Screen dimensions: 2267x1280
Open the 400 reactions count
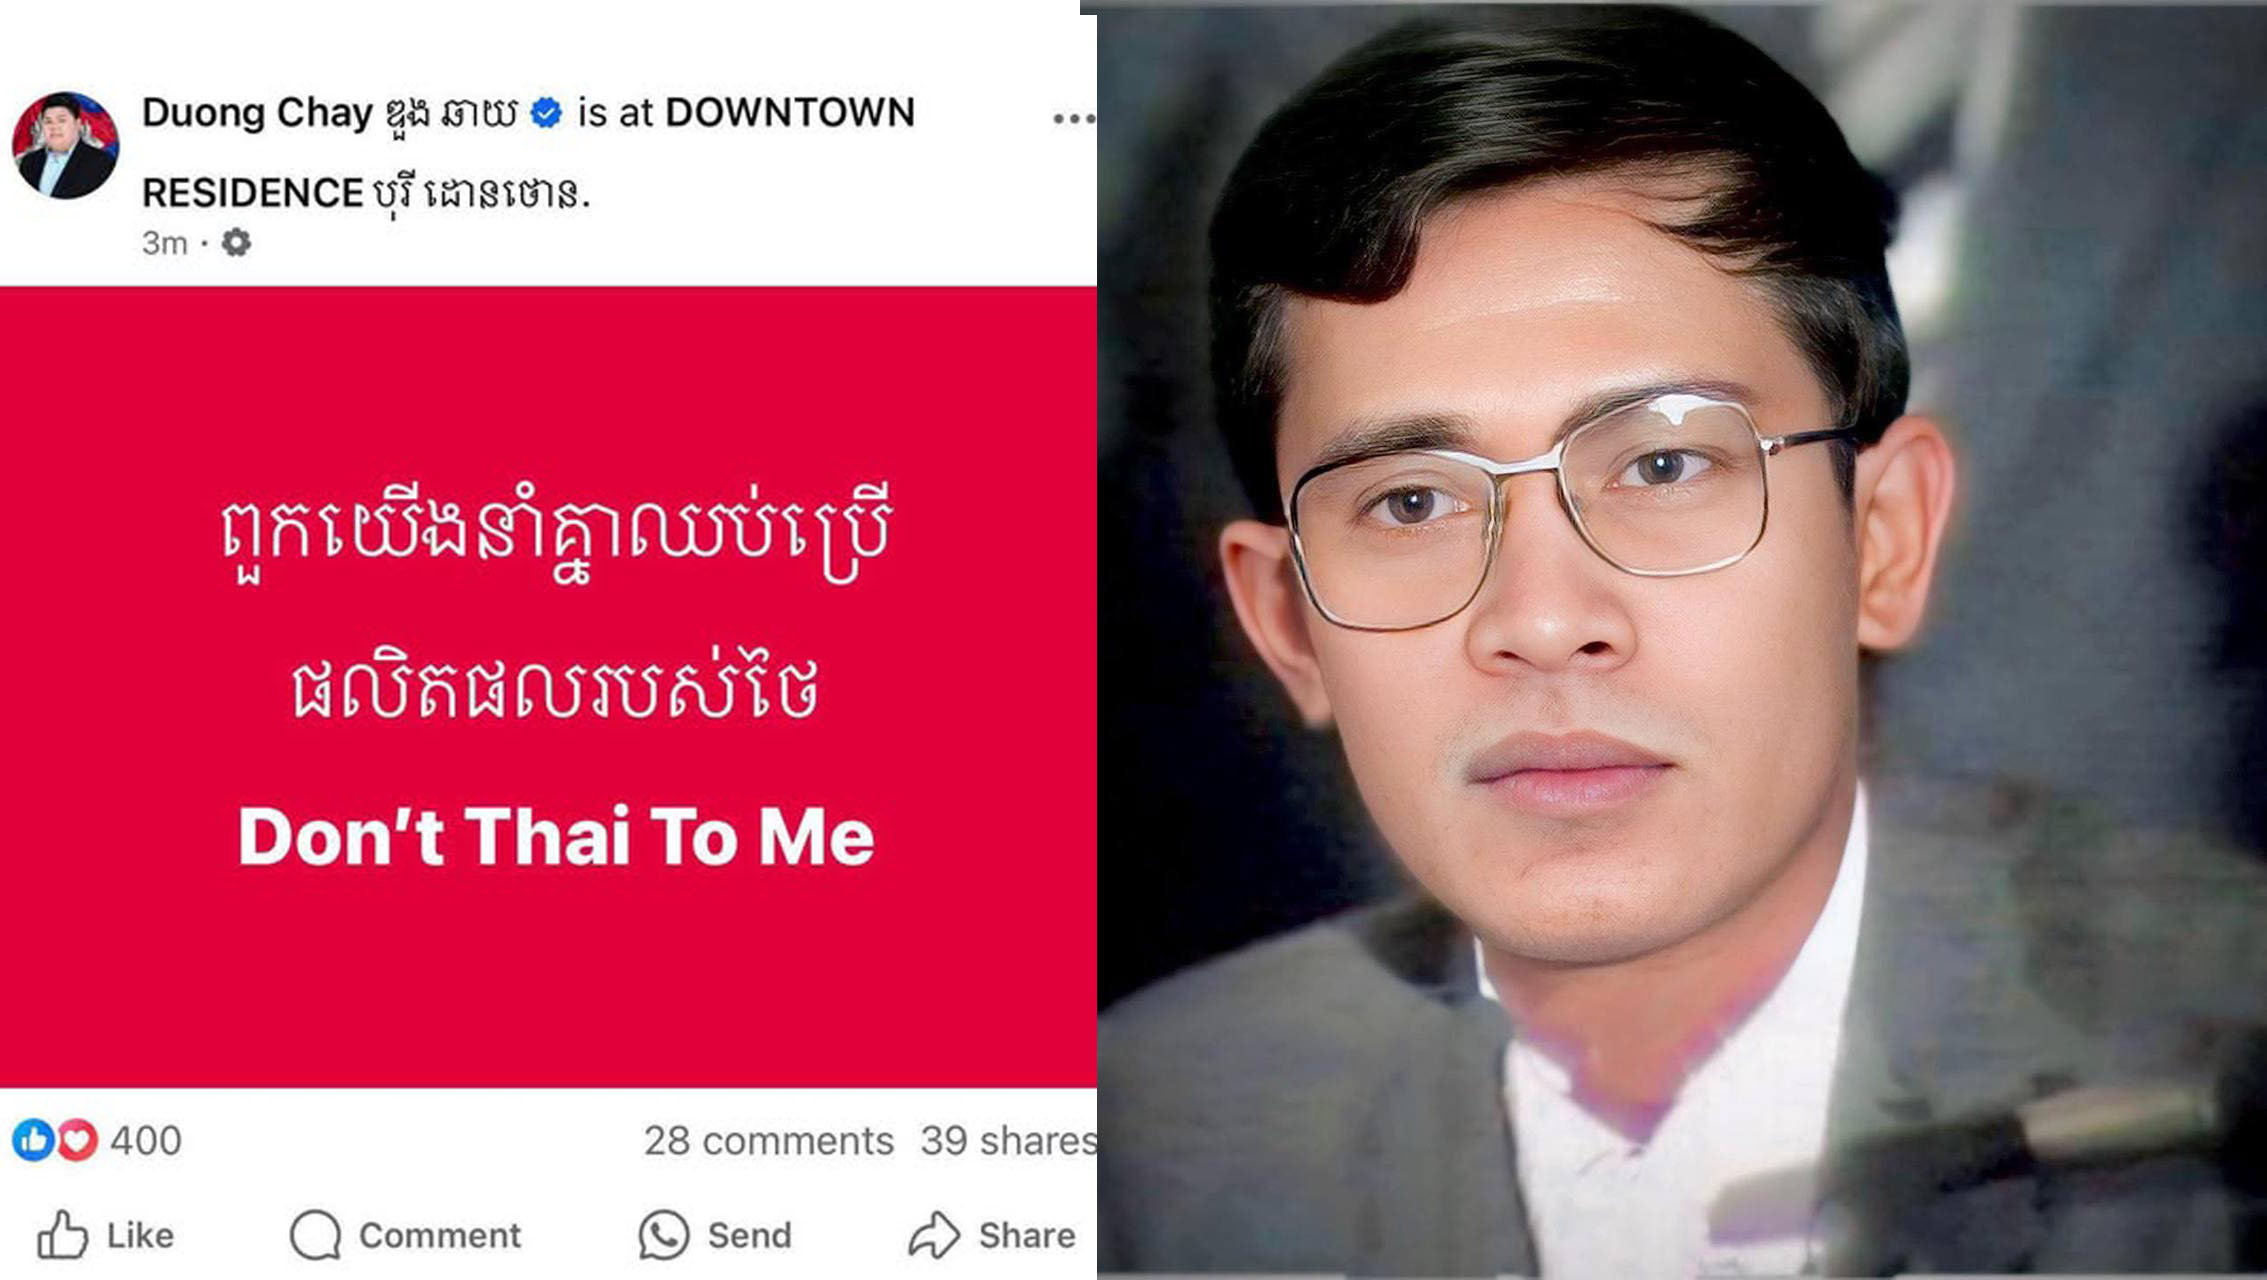pos(146,1141)
